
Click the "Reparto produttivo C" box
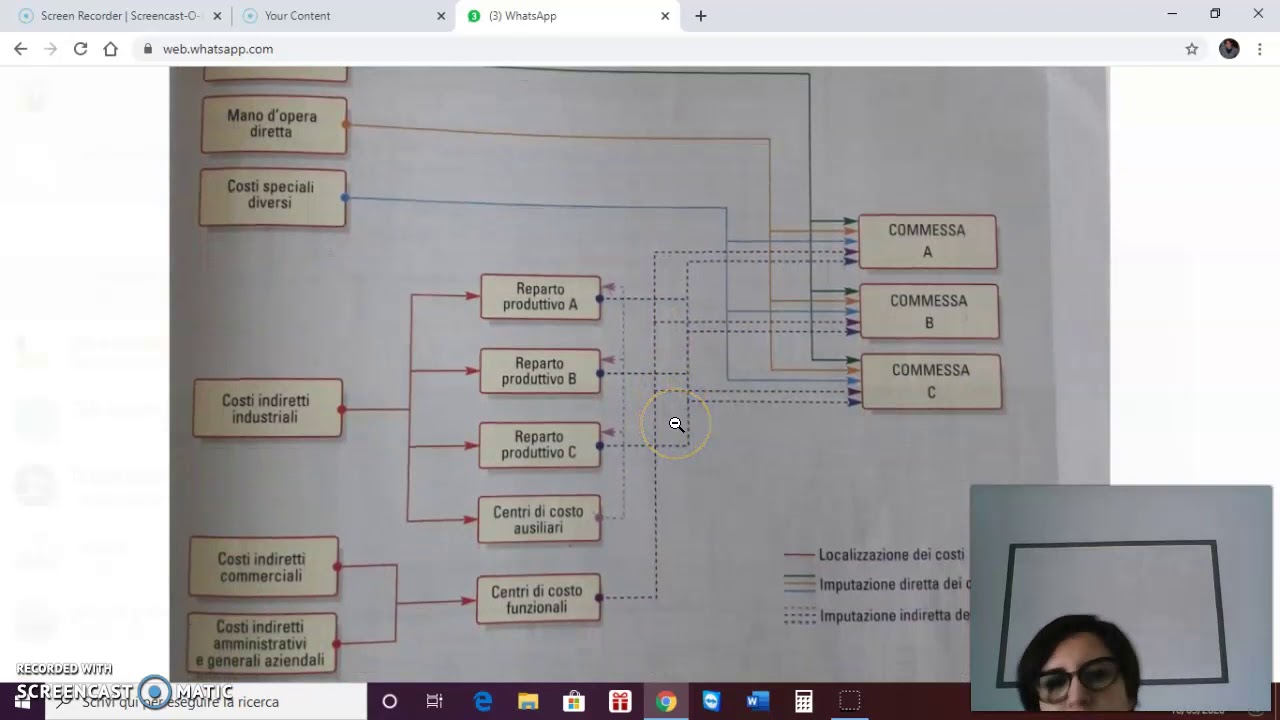pos(540,445)
